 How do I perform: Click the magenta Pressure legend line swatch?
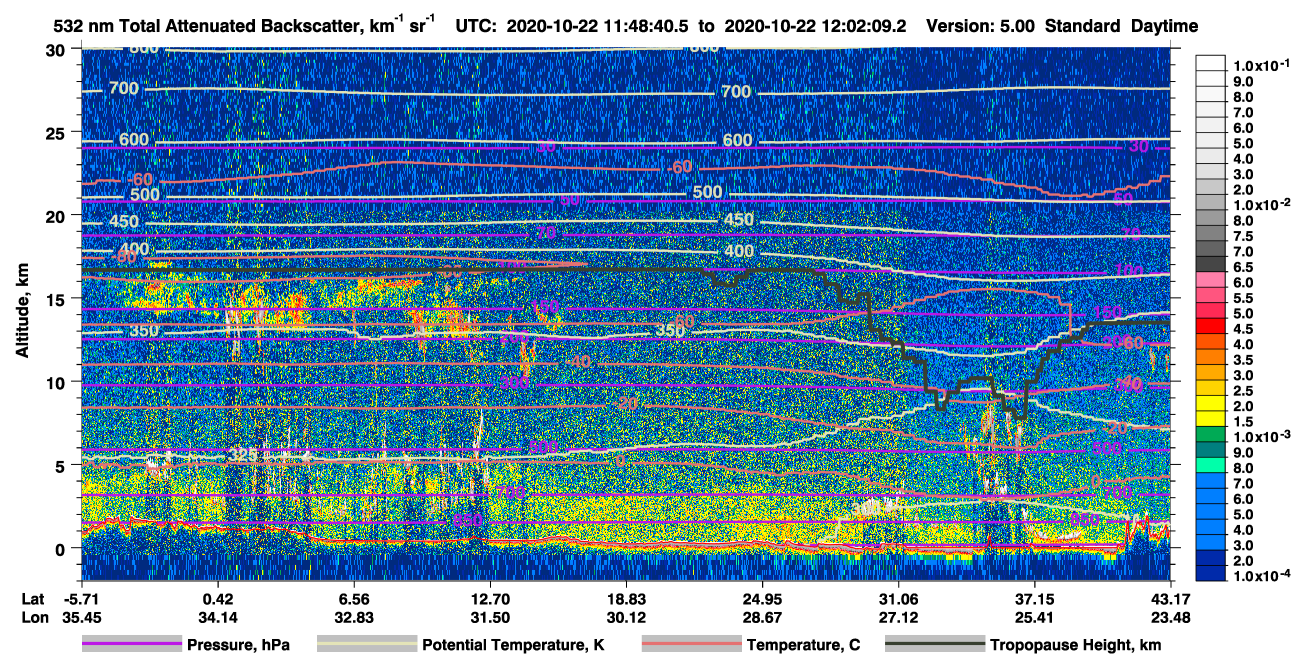(x=131, y=645)
